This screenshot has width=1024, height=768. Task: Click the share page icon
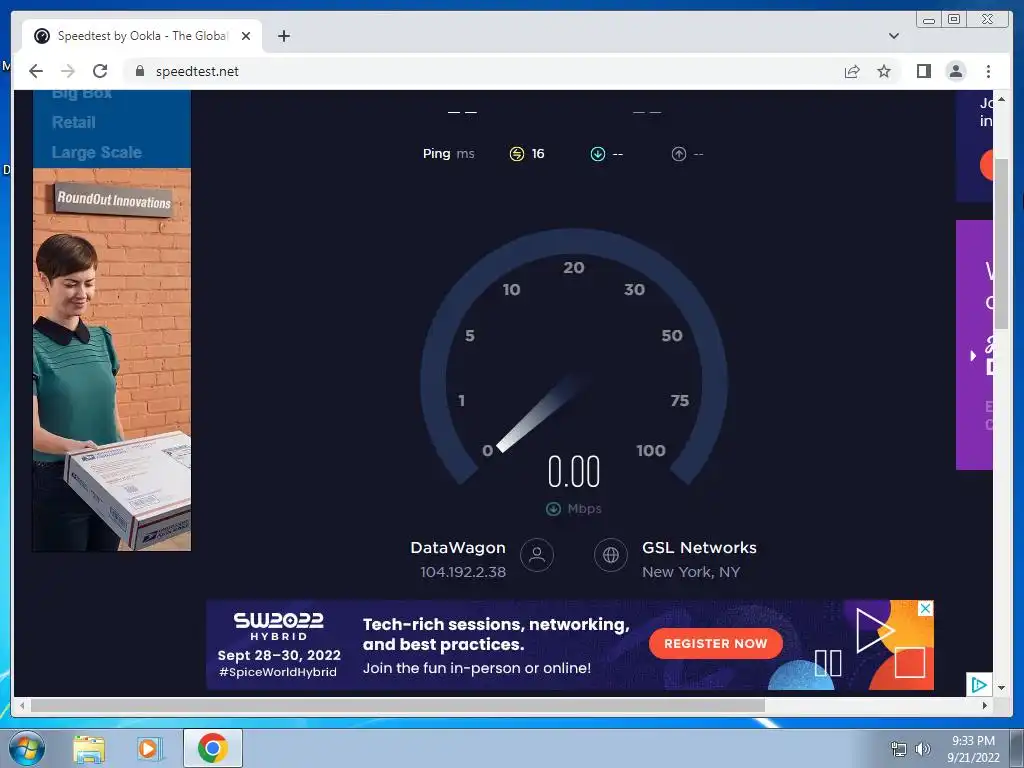(x=852, y=71)
